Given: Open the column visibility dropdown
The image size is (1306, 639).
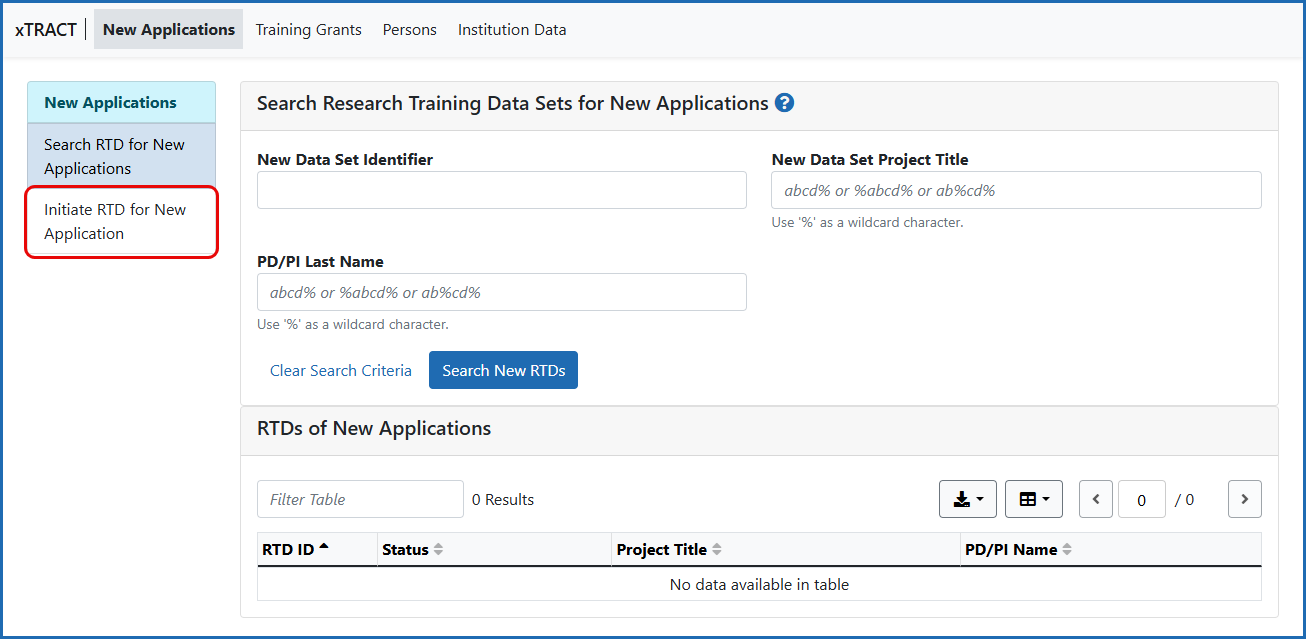Looking at the screenshot, I should point(1046,498).
